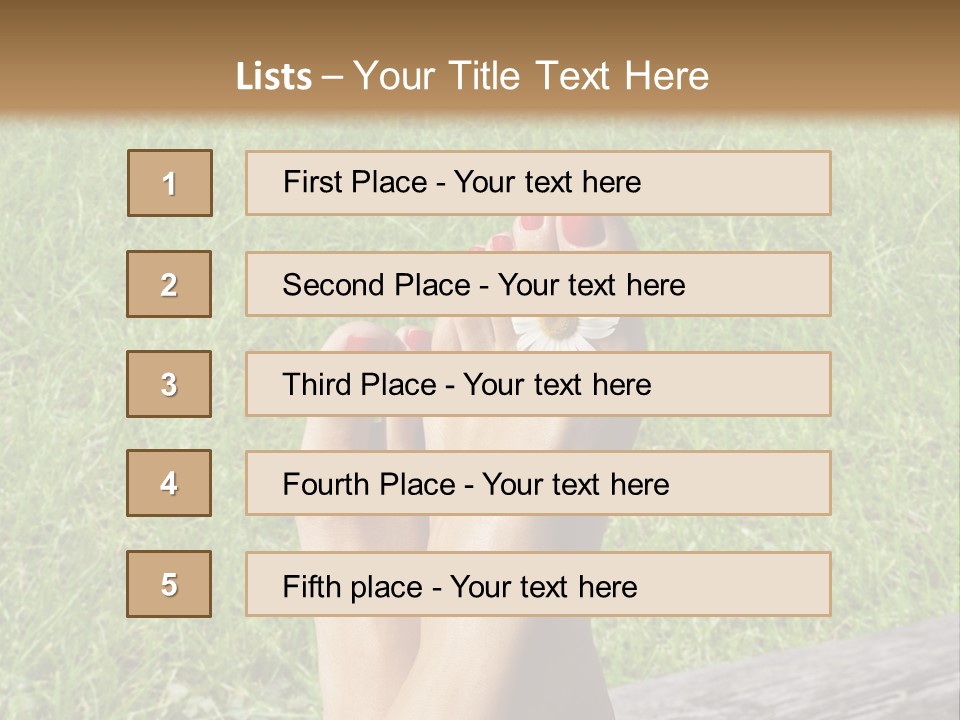Select the 'Fifth place' text box
The image size is (960, 720).
coord(538,584)
